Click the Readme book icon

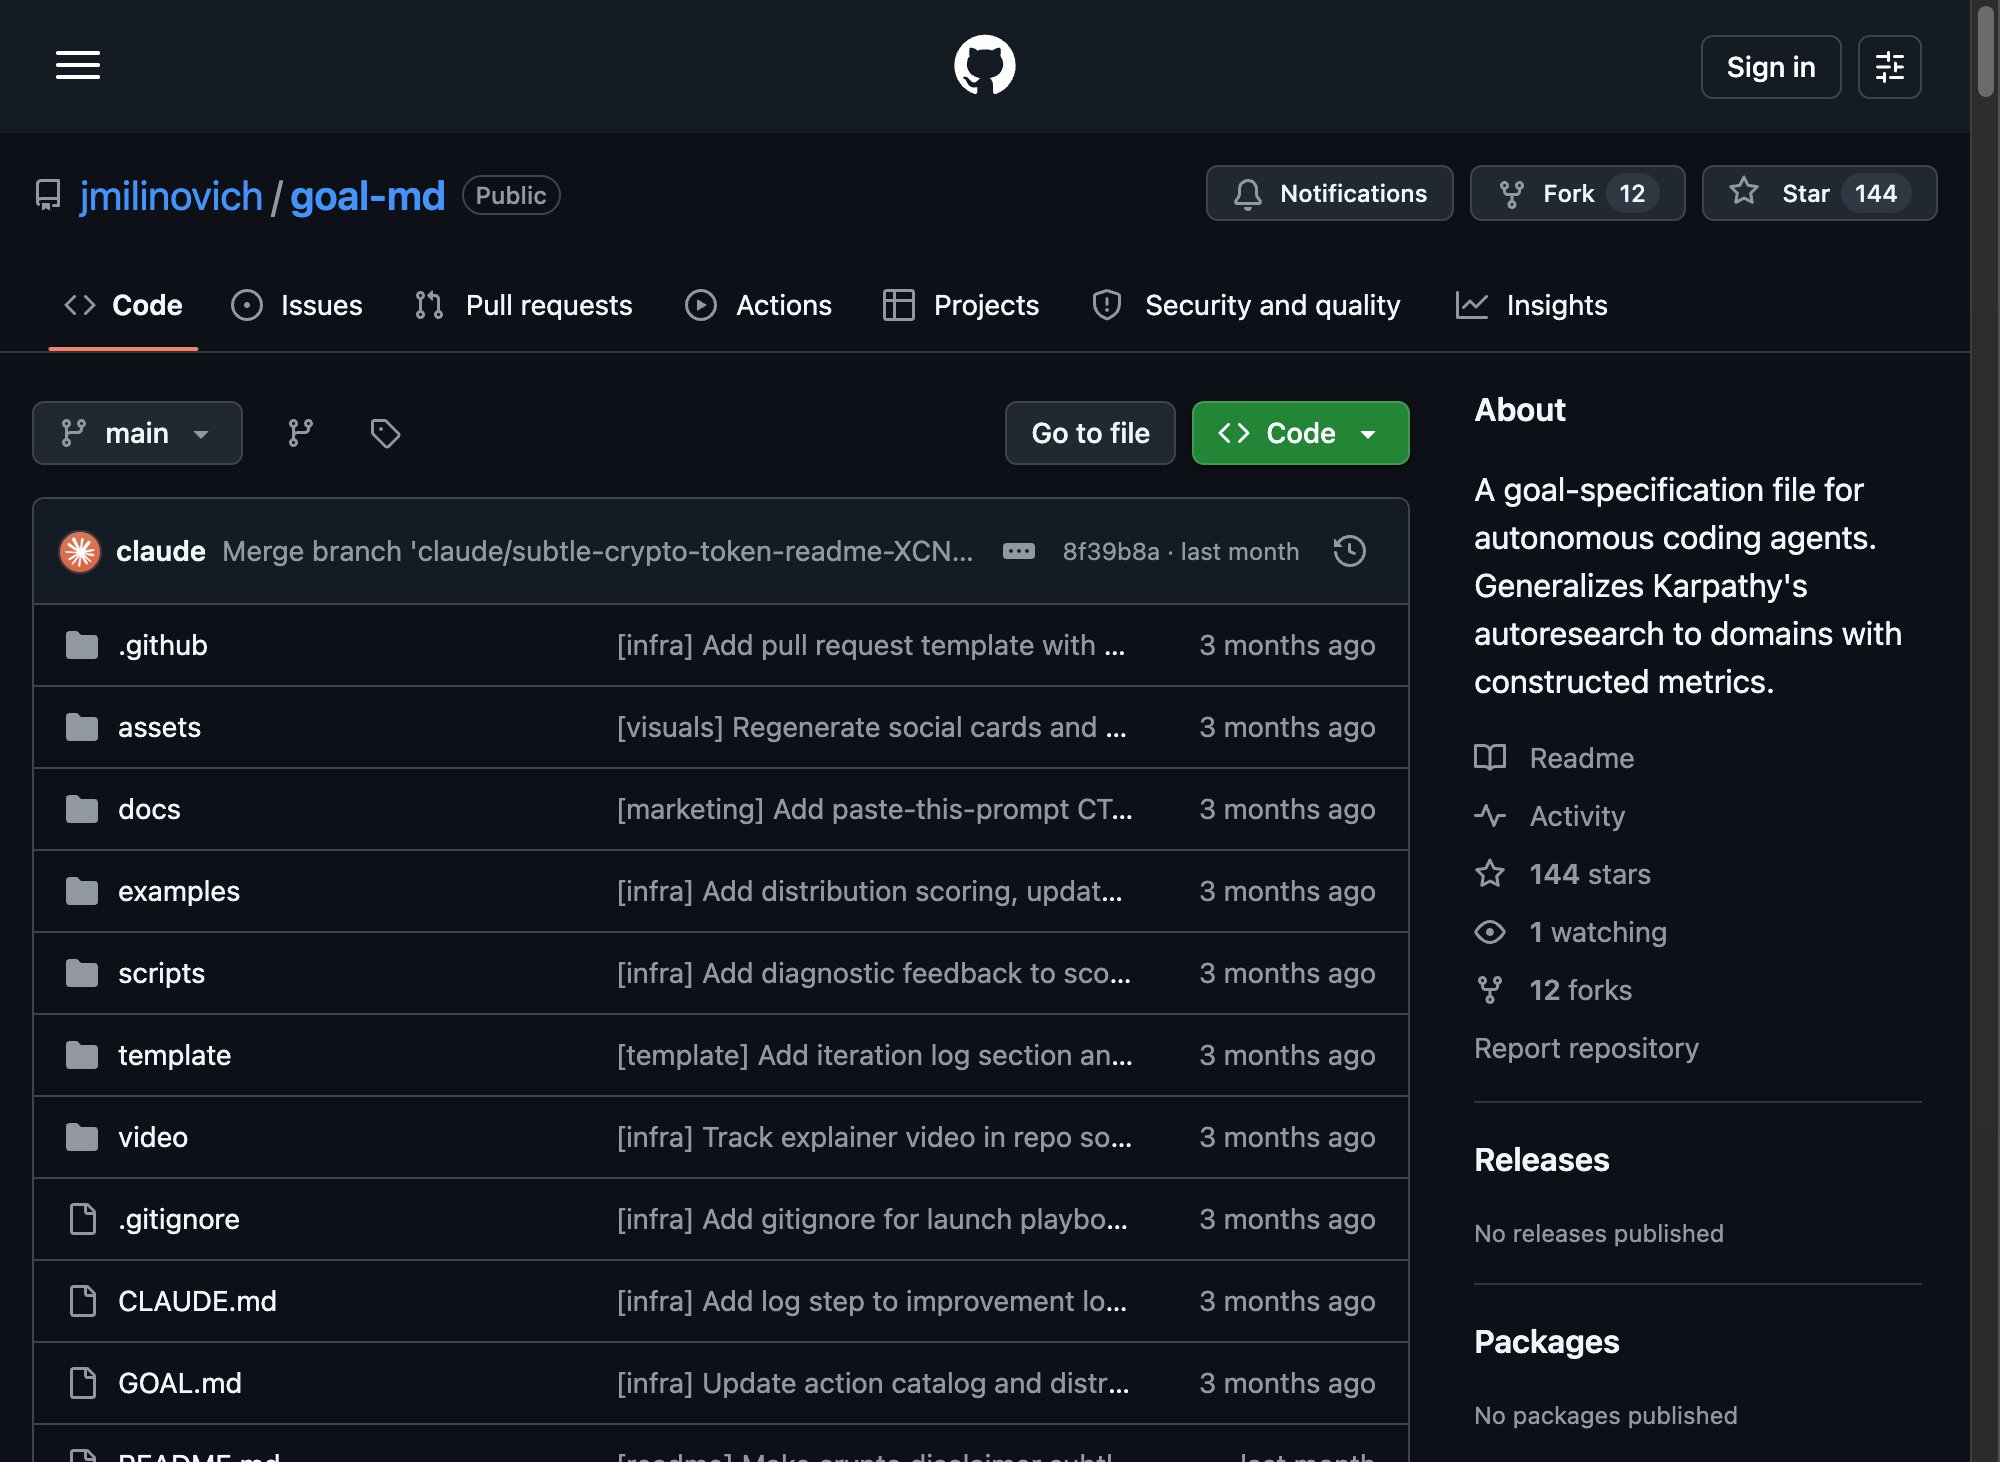click(1490, 758)
